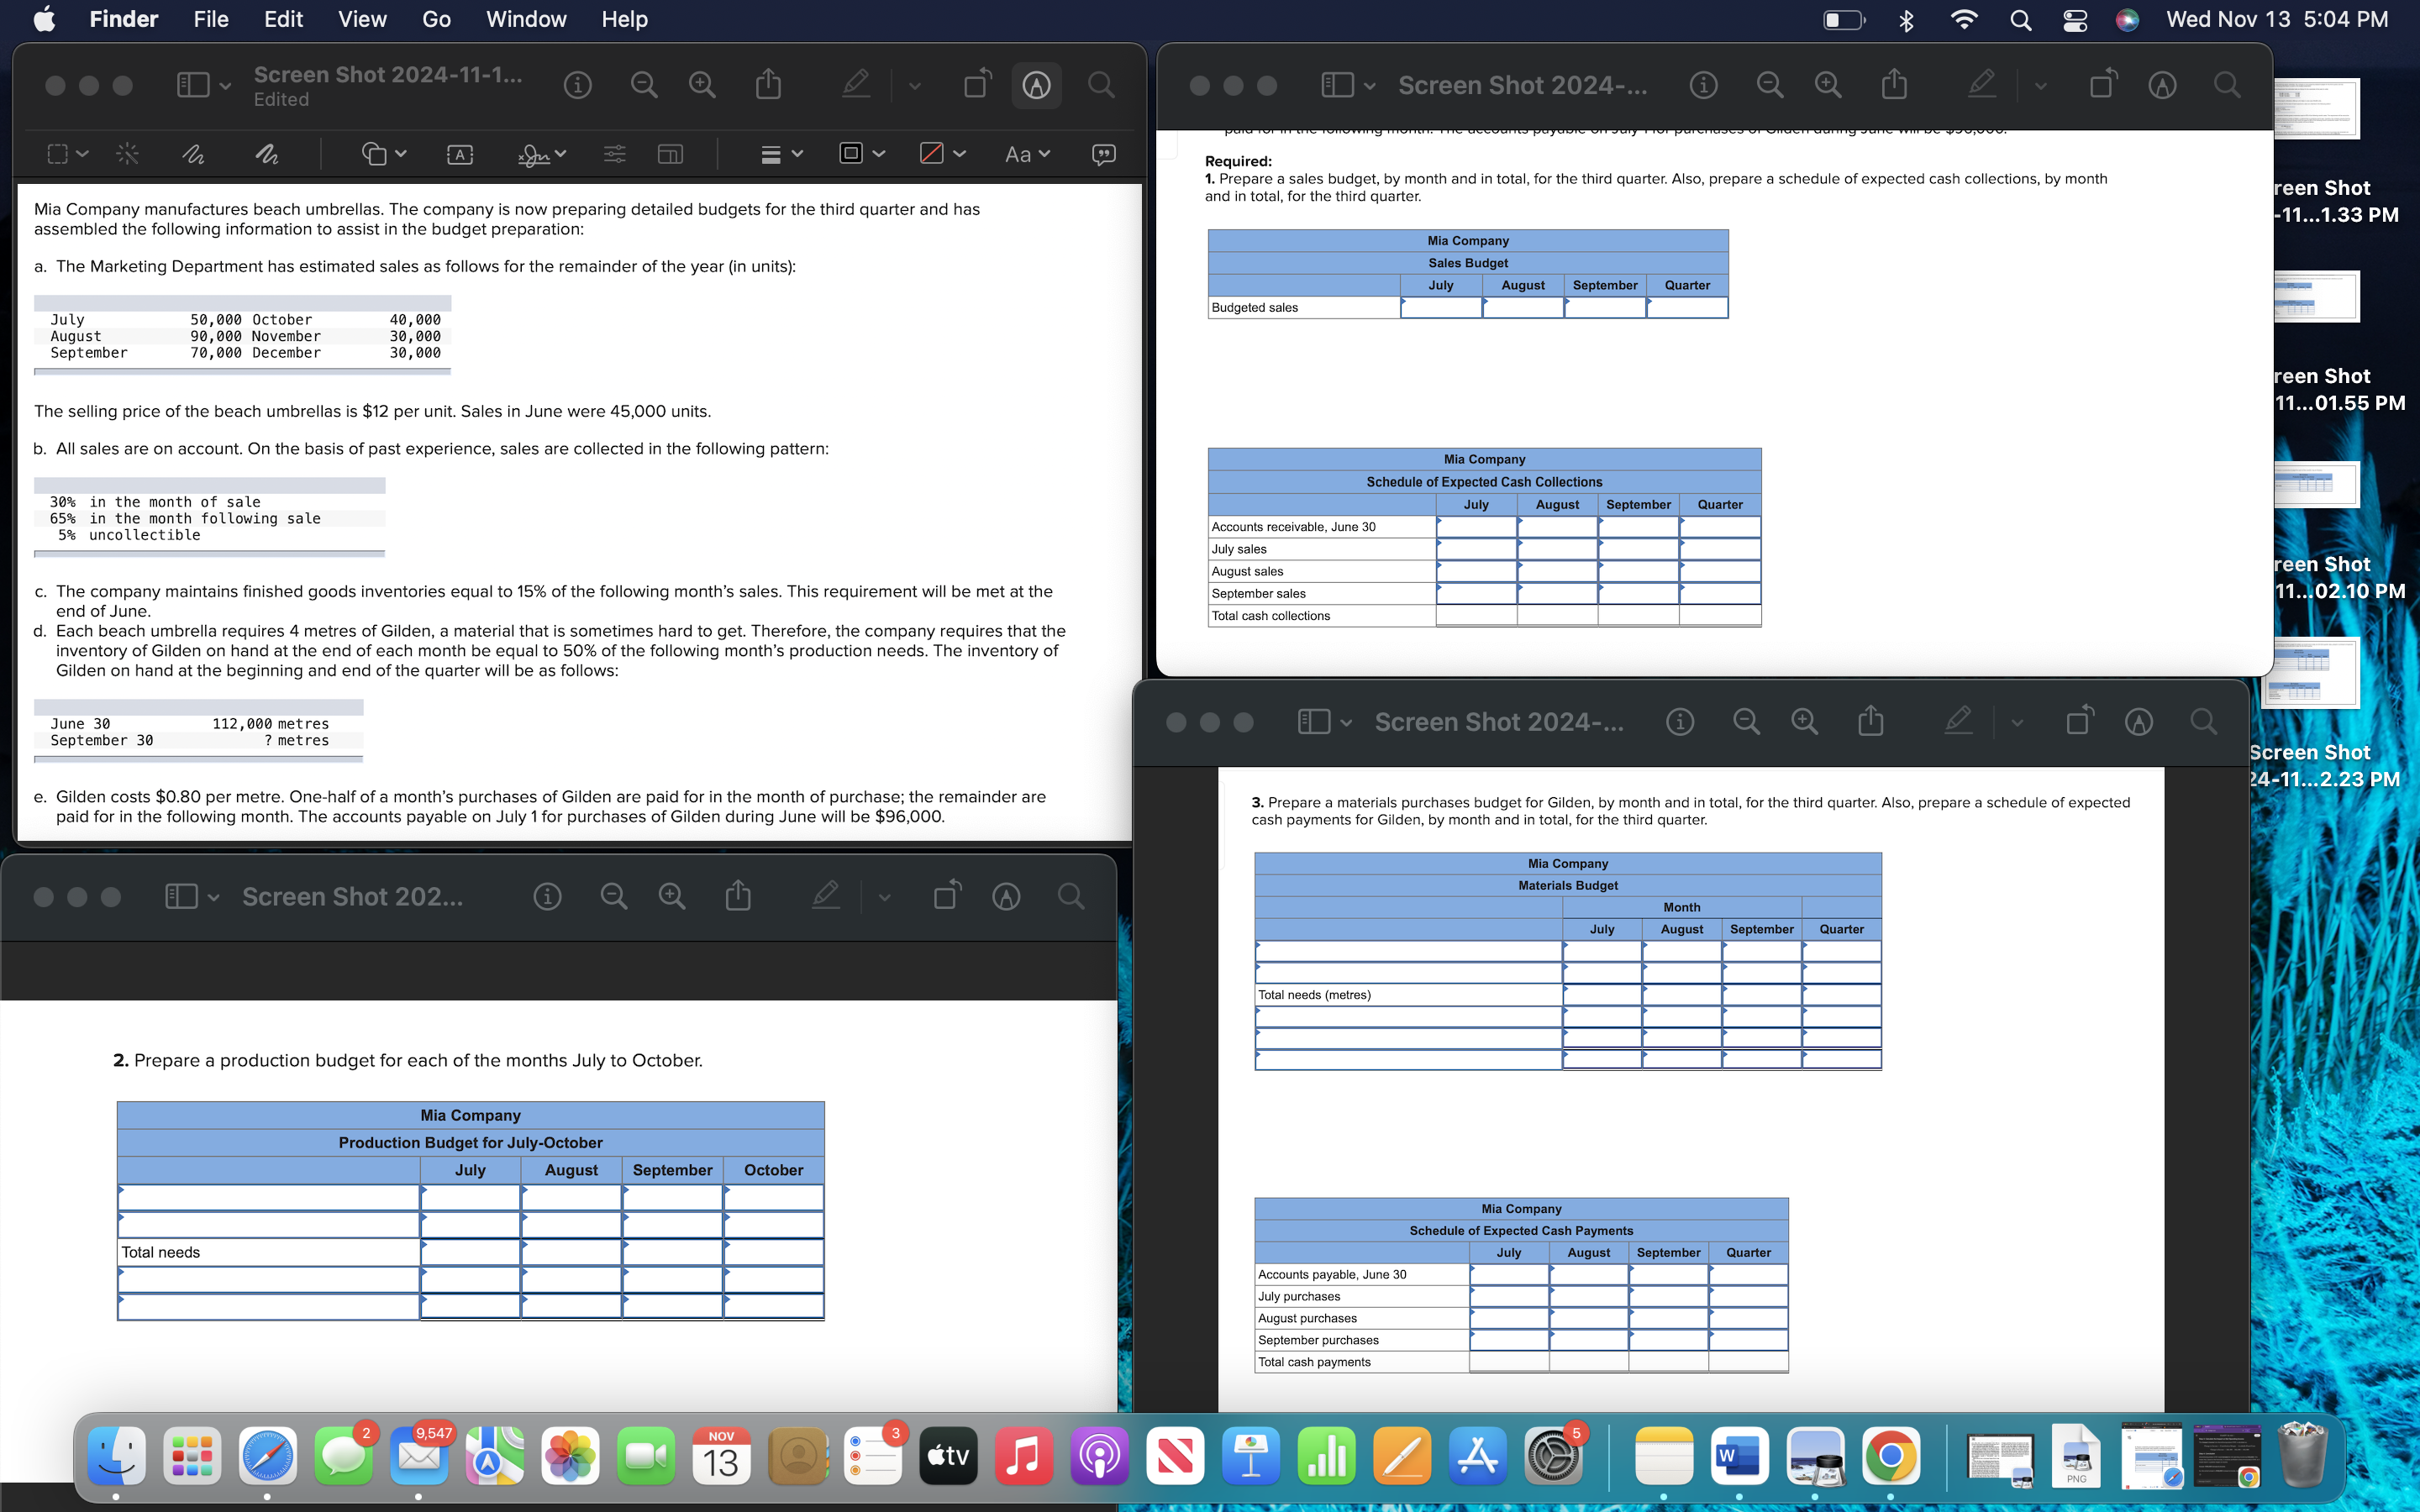Show inspector info in Edited screenshot window

click(577, 85)
